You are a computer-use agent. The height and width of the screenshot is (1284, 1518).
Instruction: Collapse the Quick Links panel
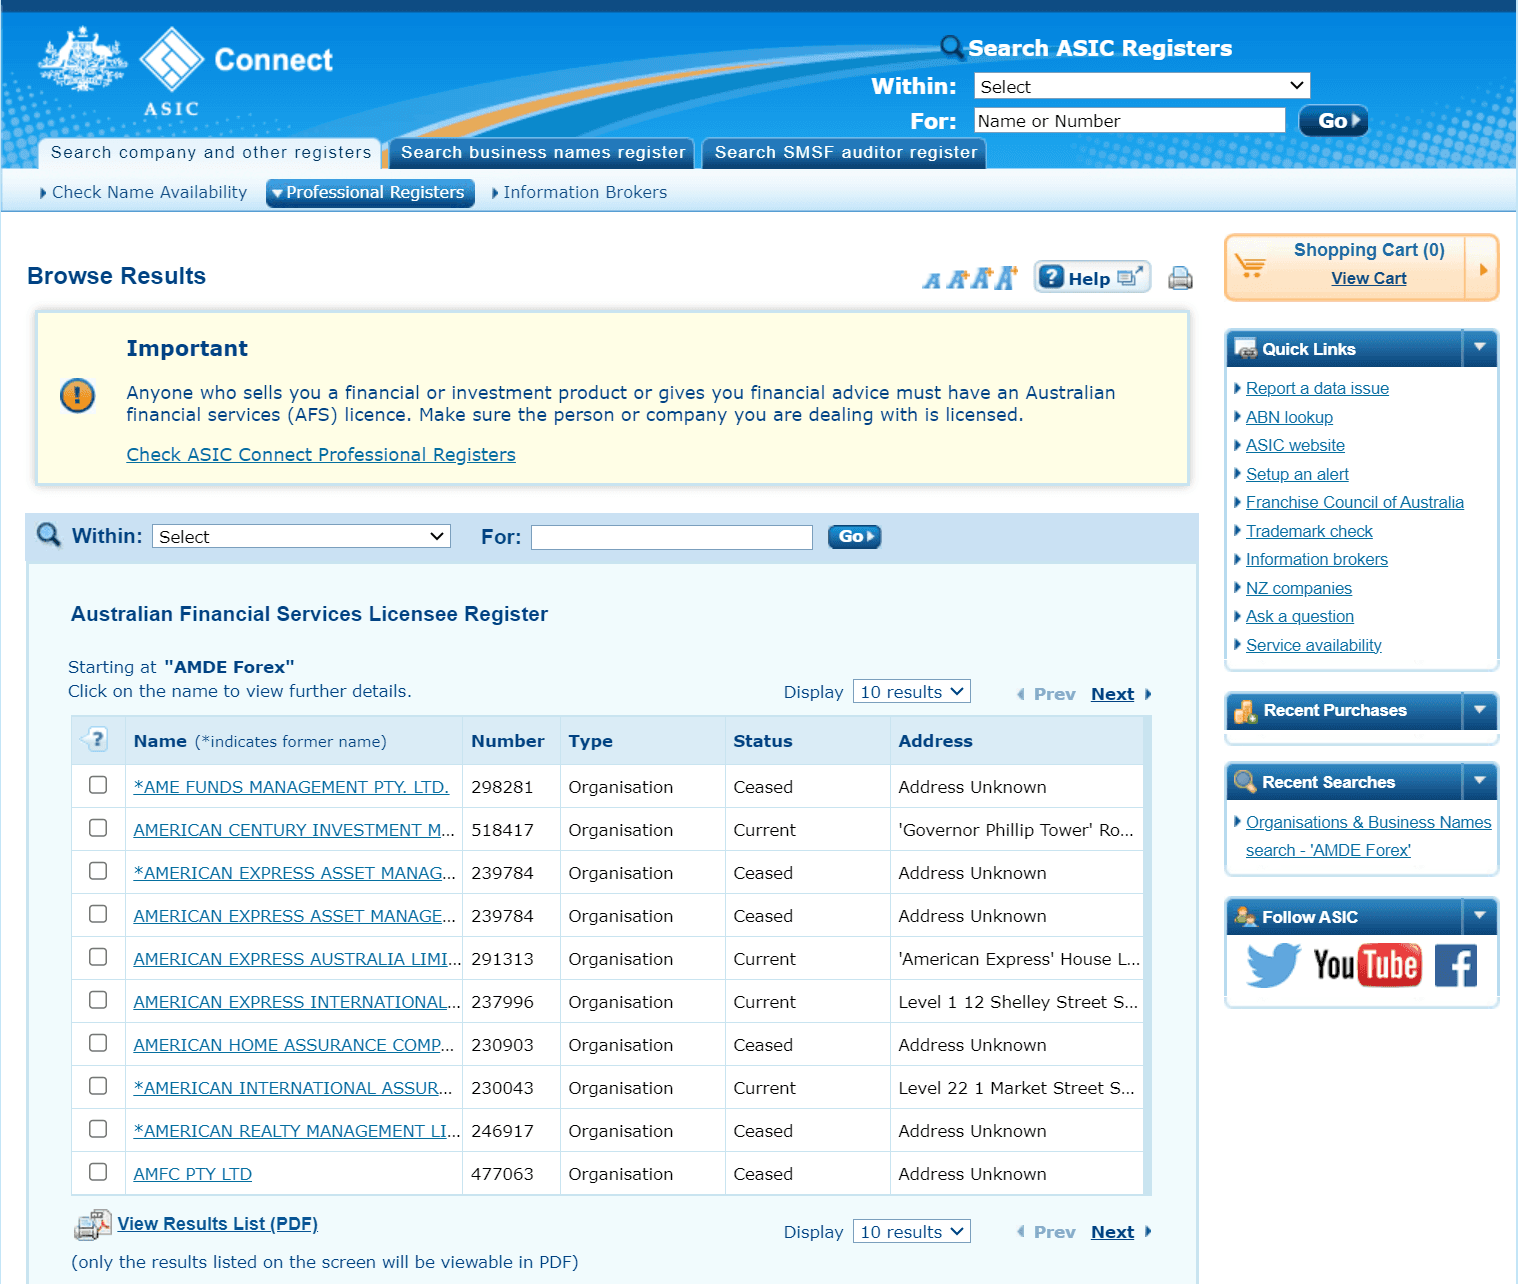pos(1480,348)
